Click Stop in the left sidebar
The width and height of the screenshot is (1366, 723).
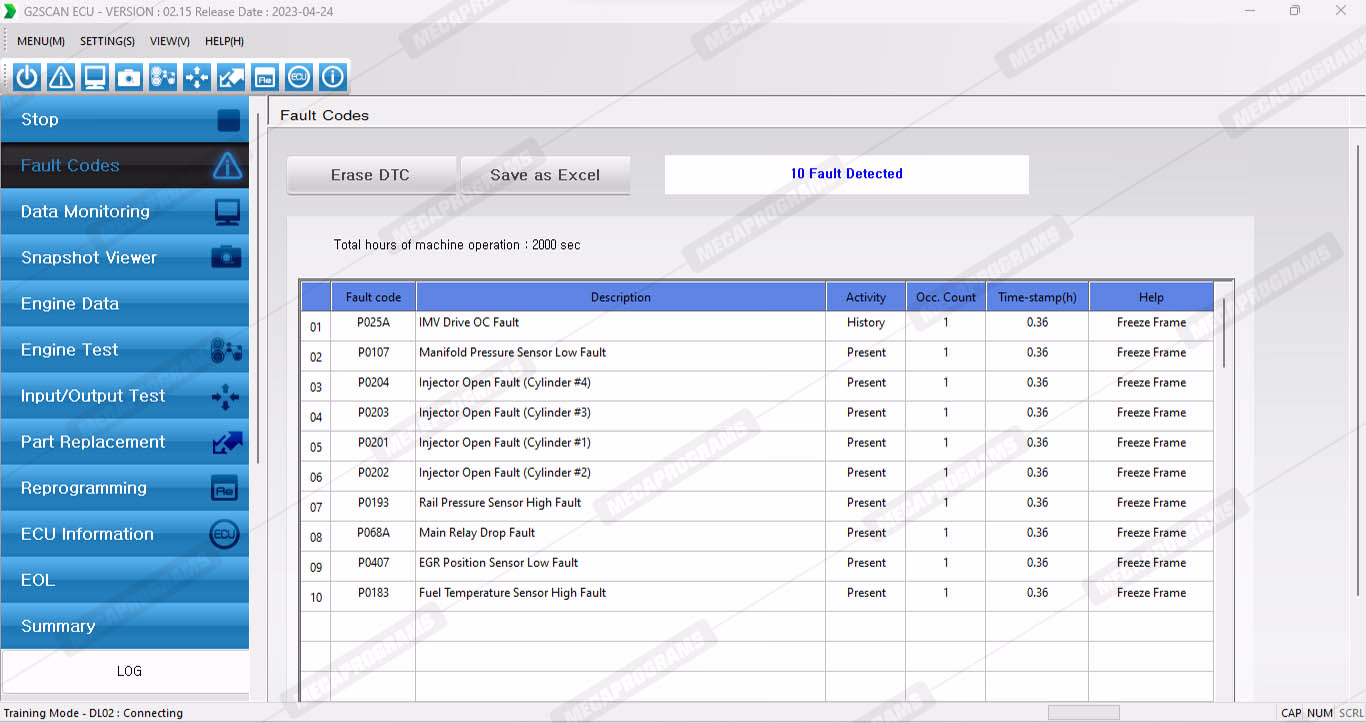tap(125, 120)
